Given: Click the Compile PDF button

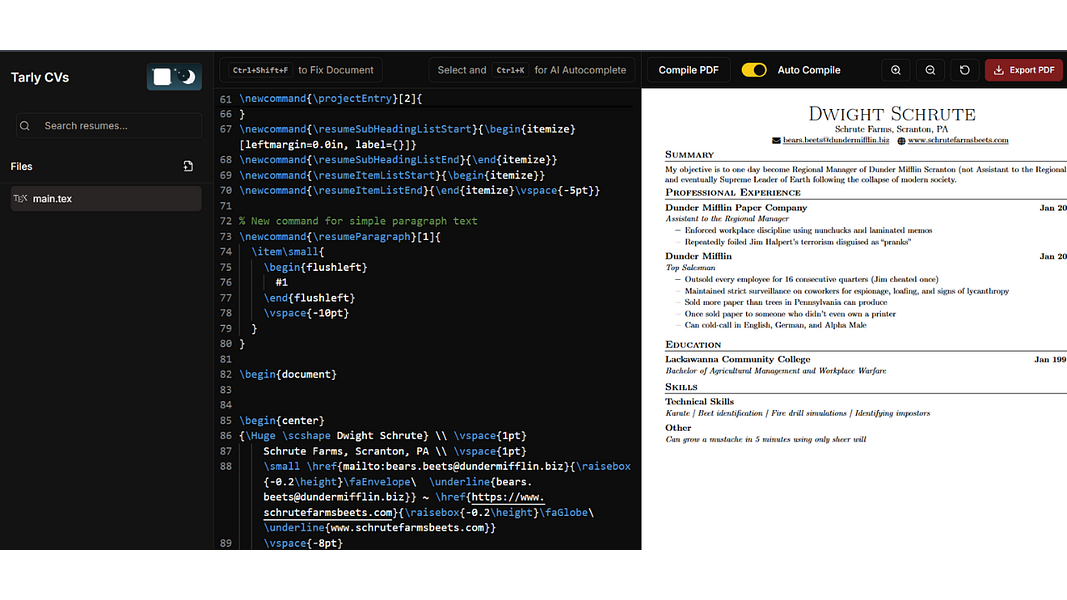Looking at the screenshot, I should pyautogui.click(x=689, y=70).
